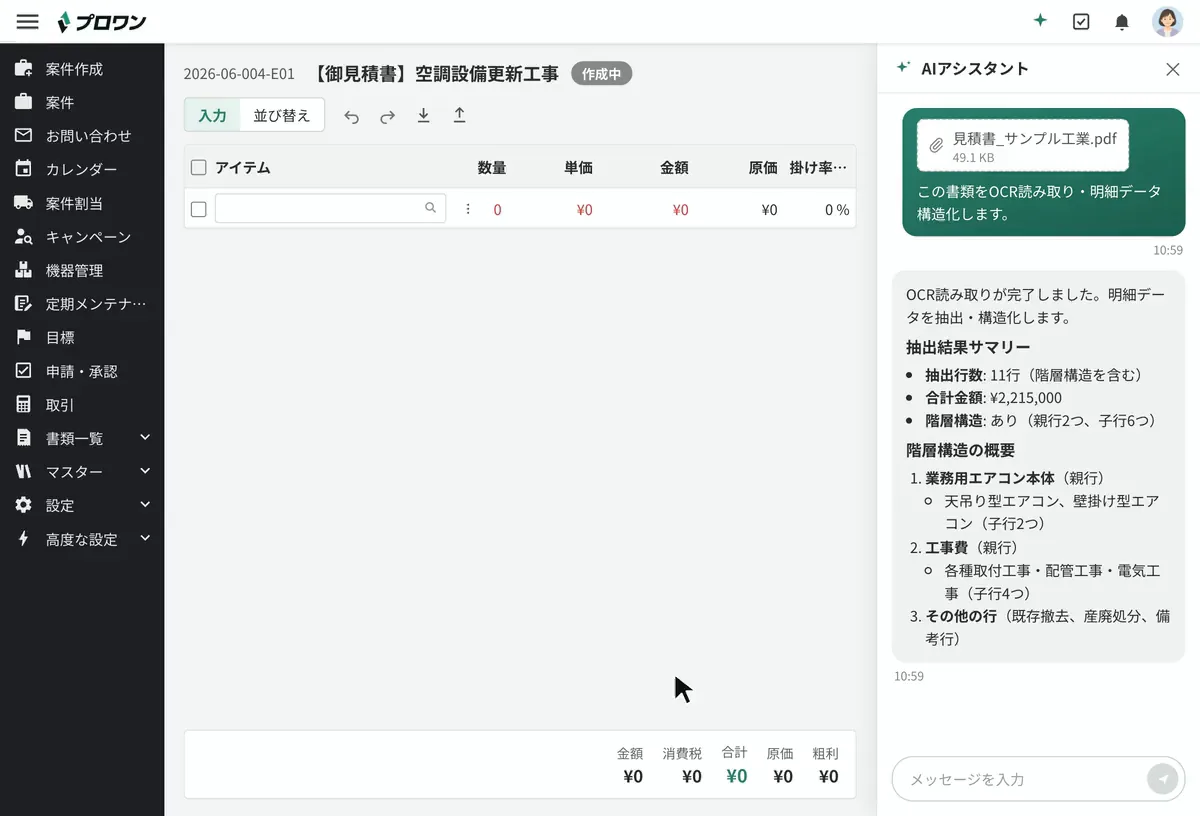Click the 単価 cell showing ¥0
The image size is (1200, 816).
[584, 210]
